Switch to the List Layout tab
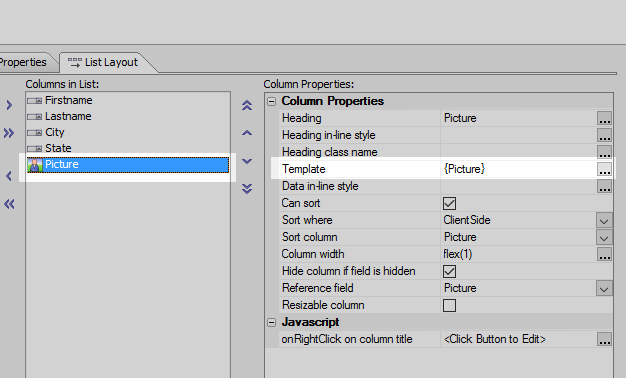 click(x=103, y=62)
